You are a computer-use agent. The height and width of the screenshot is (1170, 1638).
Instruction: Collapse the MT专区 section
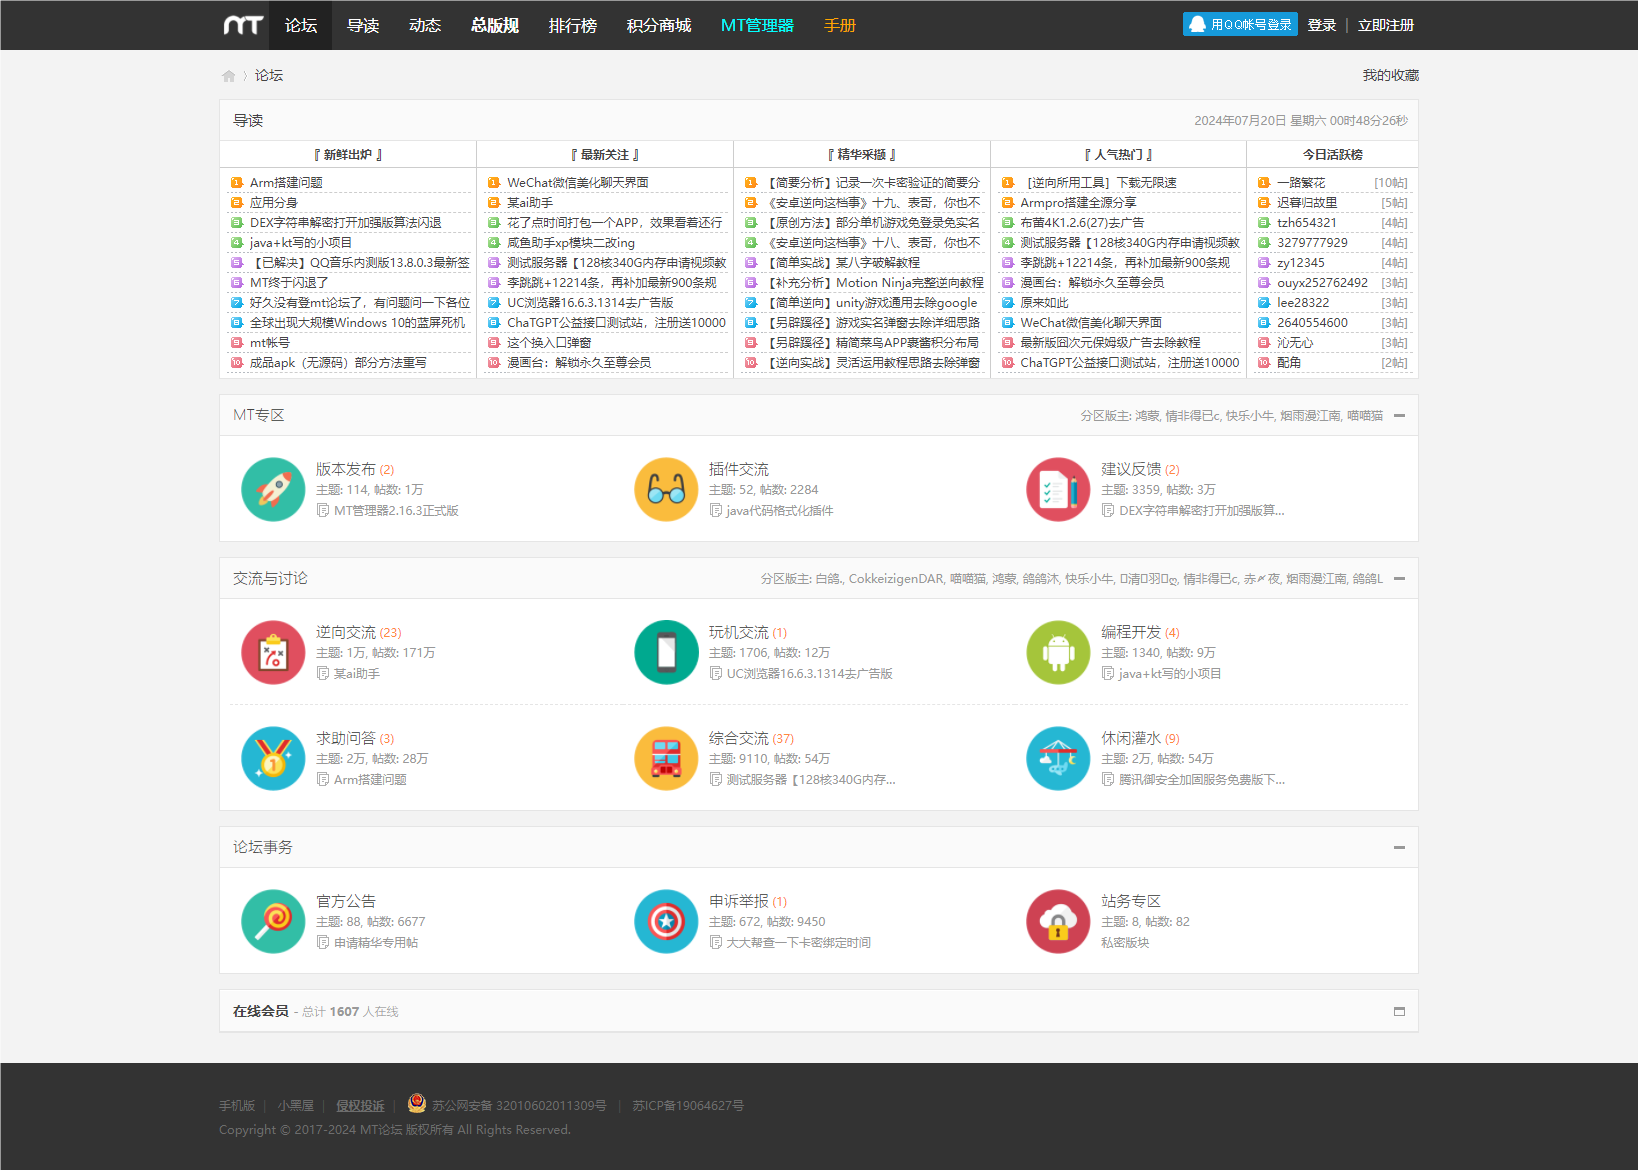(1399, 415)
